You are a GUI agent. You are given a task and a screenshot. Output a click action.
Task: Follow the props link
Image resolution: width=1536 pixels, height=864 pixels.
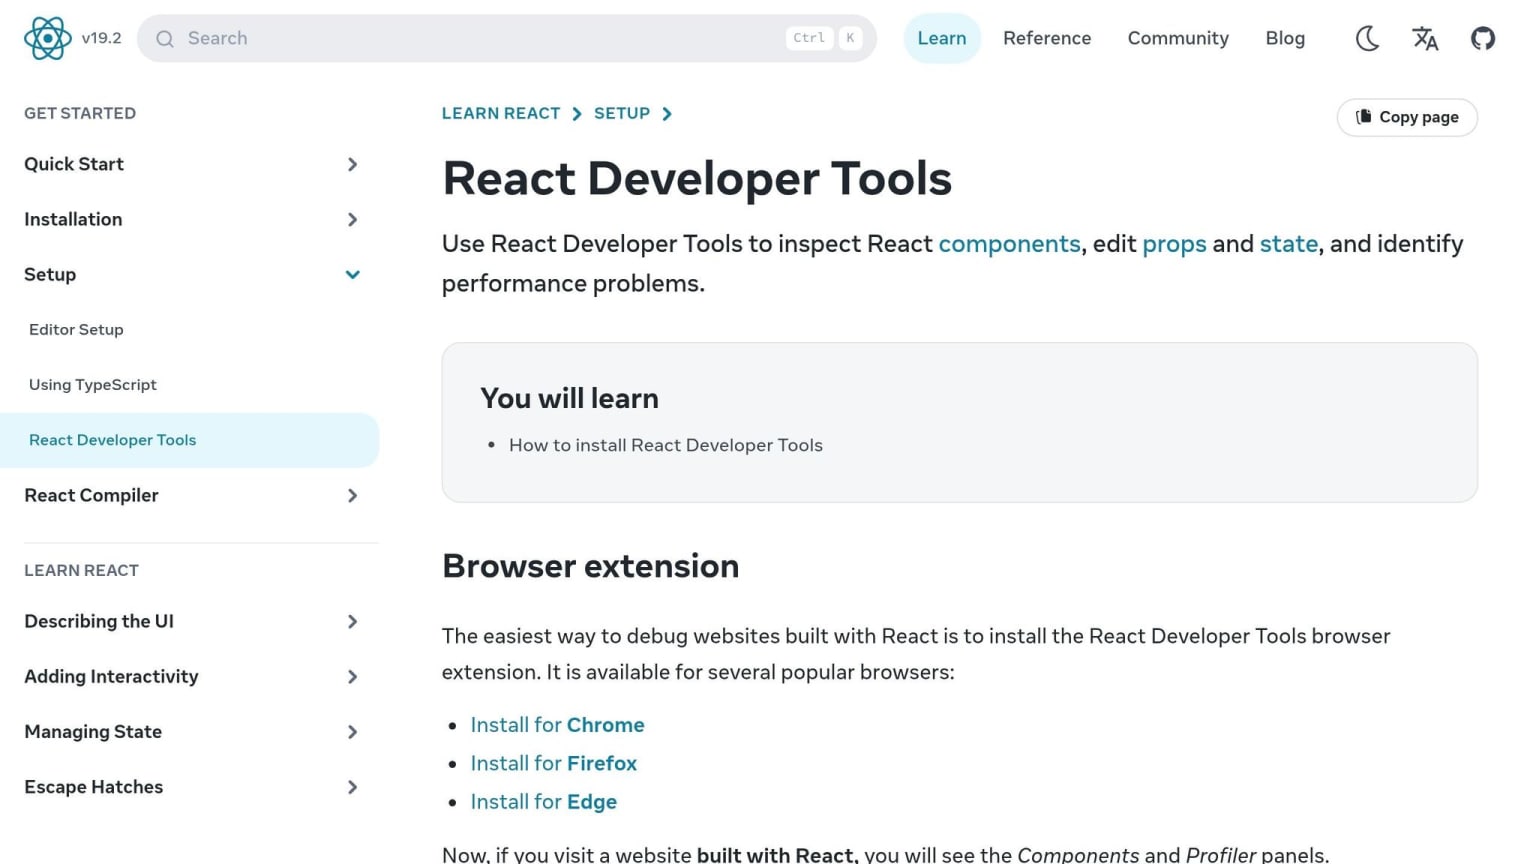(x=1174, y=244)
